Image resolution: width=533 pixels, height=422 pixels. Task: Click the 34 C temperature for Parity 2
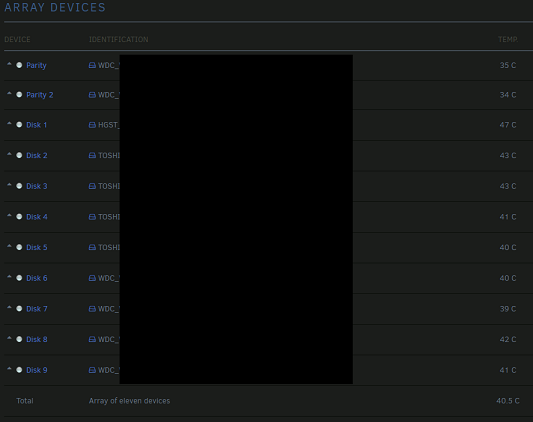[508, 95]
